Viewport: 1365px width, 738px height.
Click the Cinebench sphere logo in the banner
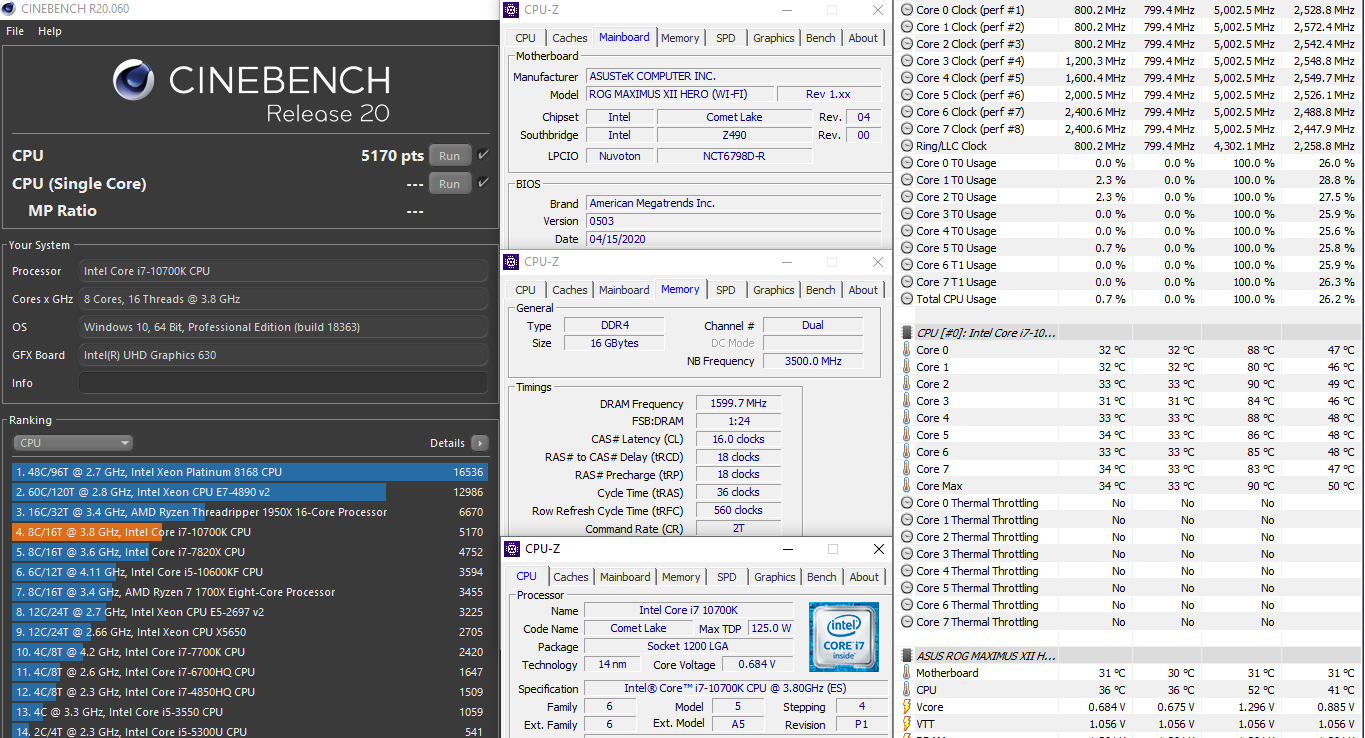[x=133, y=80]
